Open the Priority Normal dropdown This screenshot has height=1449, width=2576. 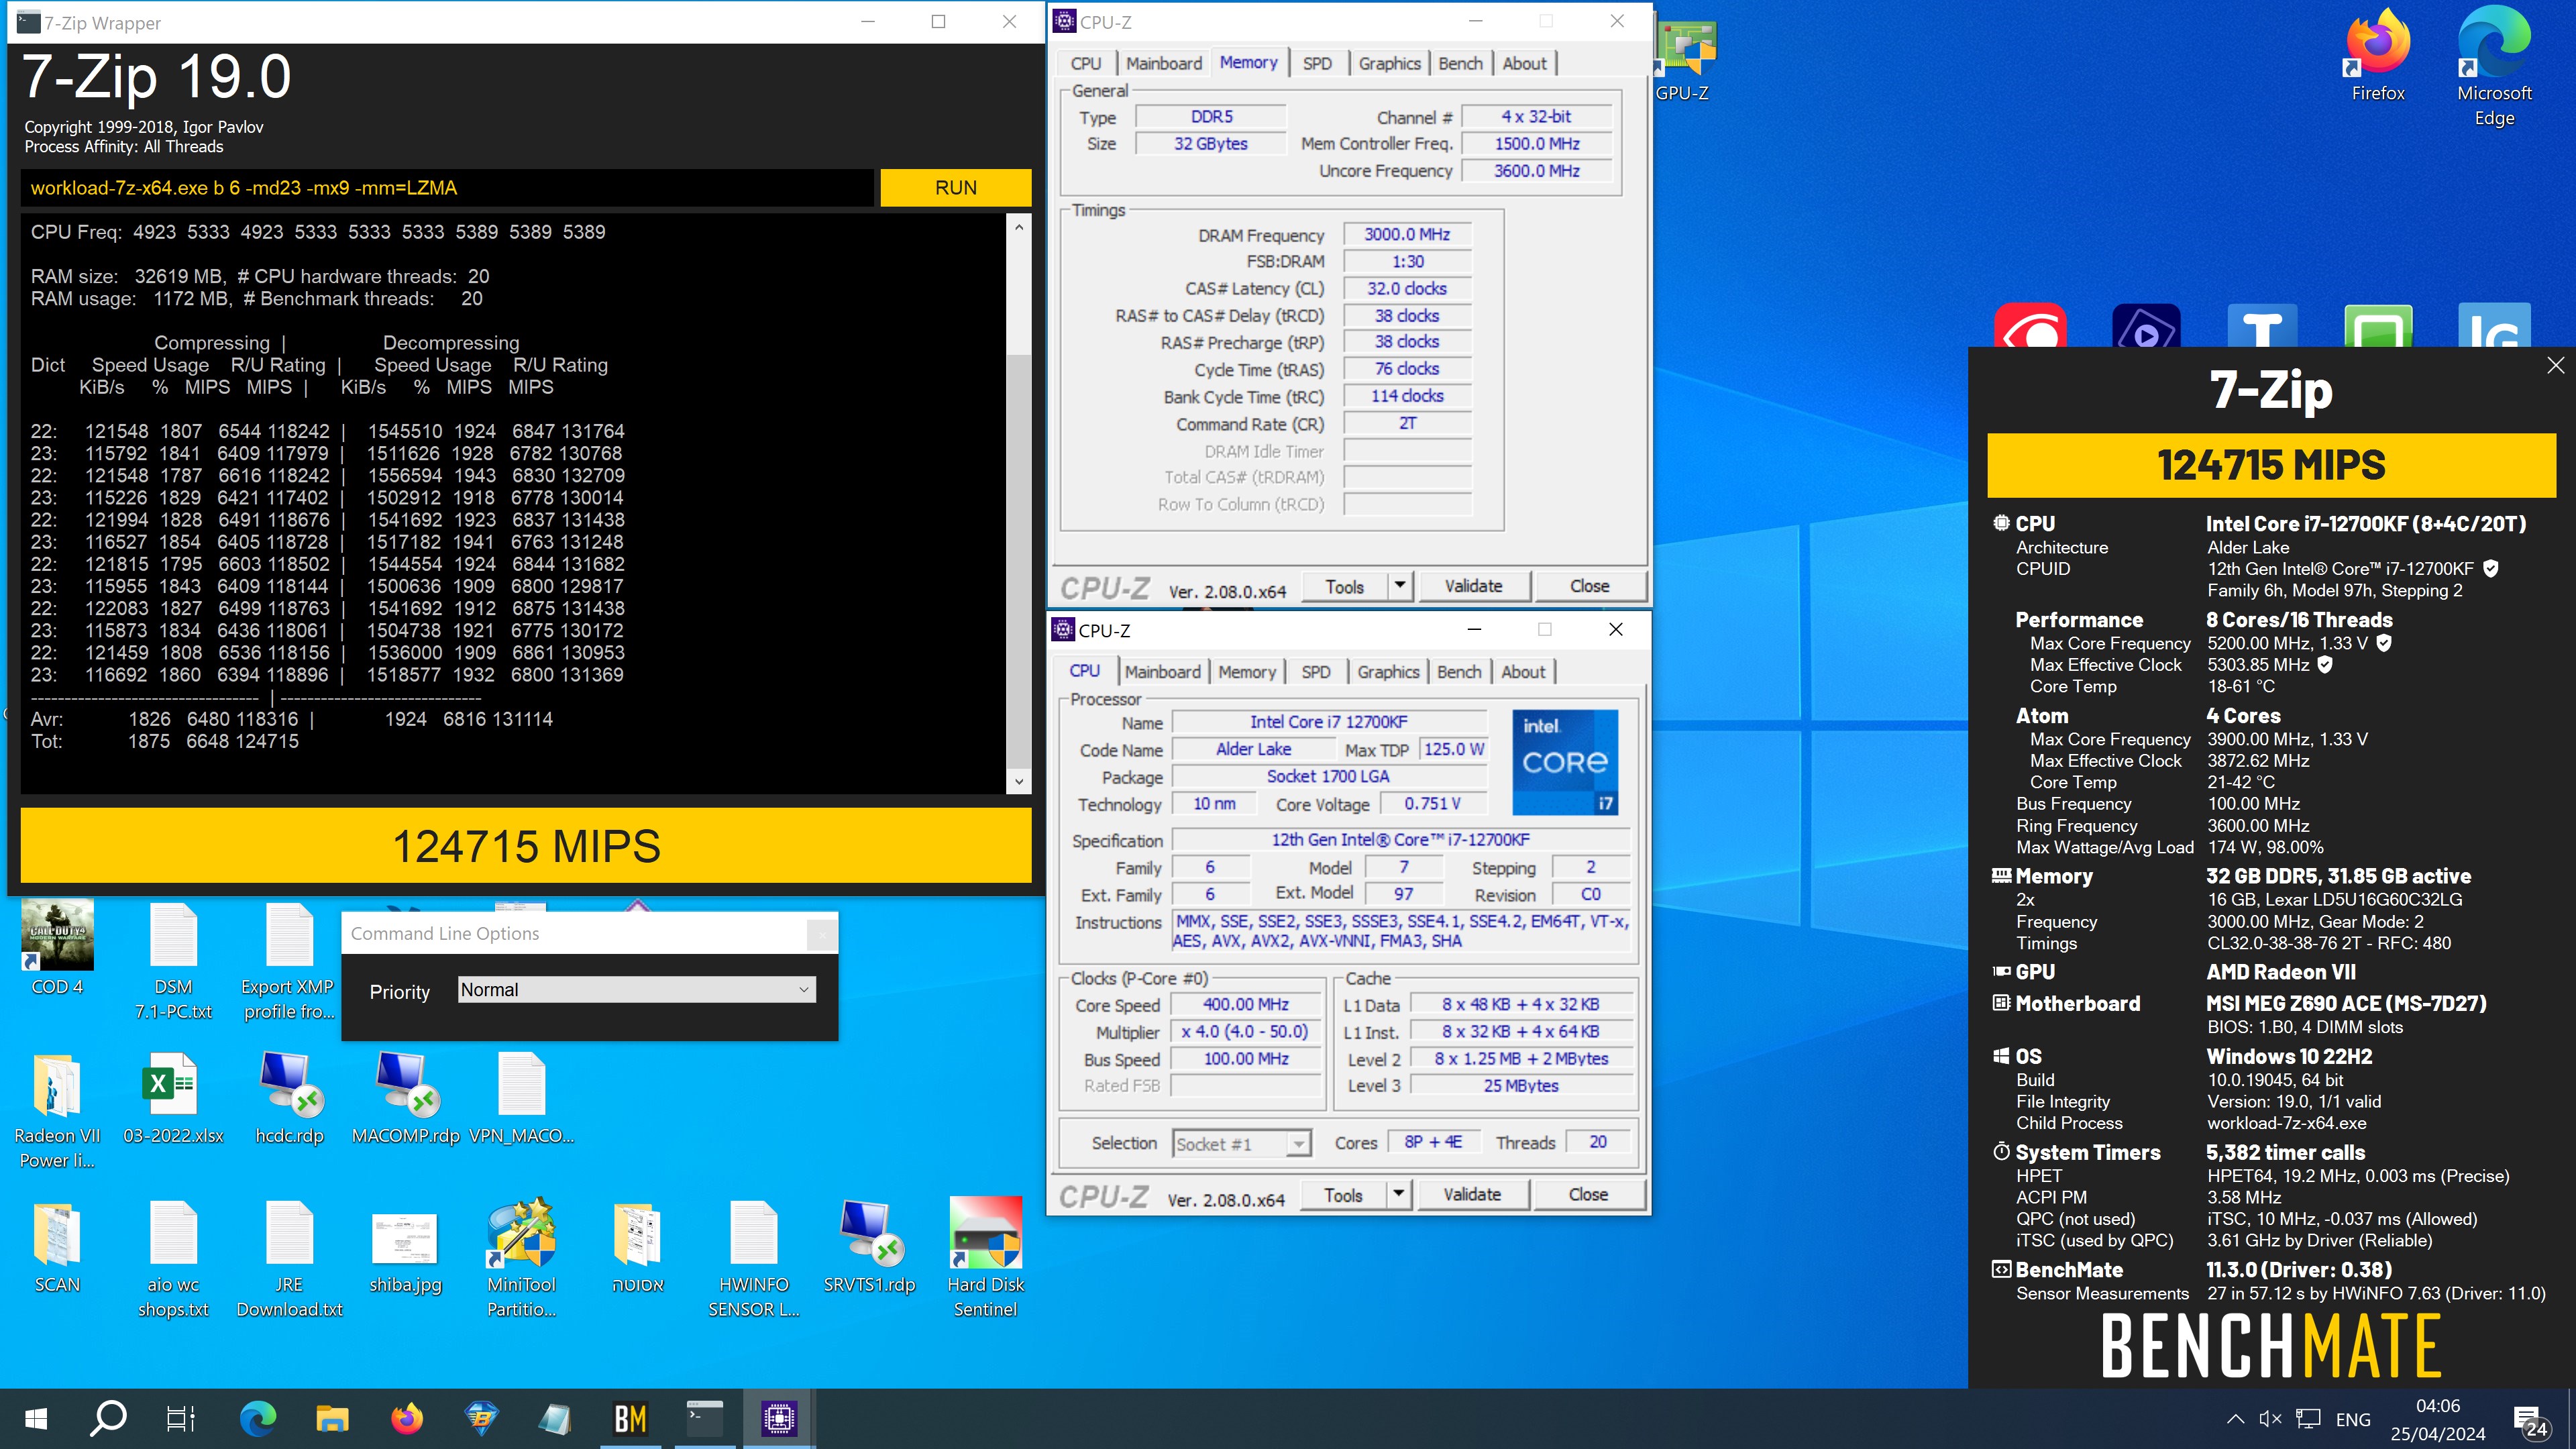[636, 990]
